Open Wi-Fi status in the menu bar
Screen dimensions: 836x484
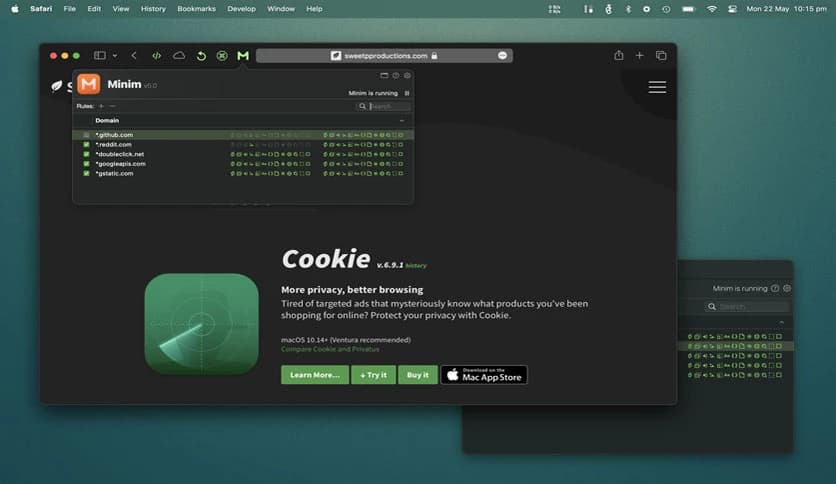[x=712, y=9]
